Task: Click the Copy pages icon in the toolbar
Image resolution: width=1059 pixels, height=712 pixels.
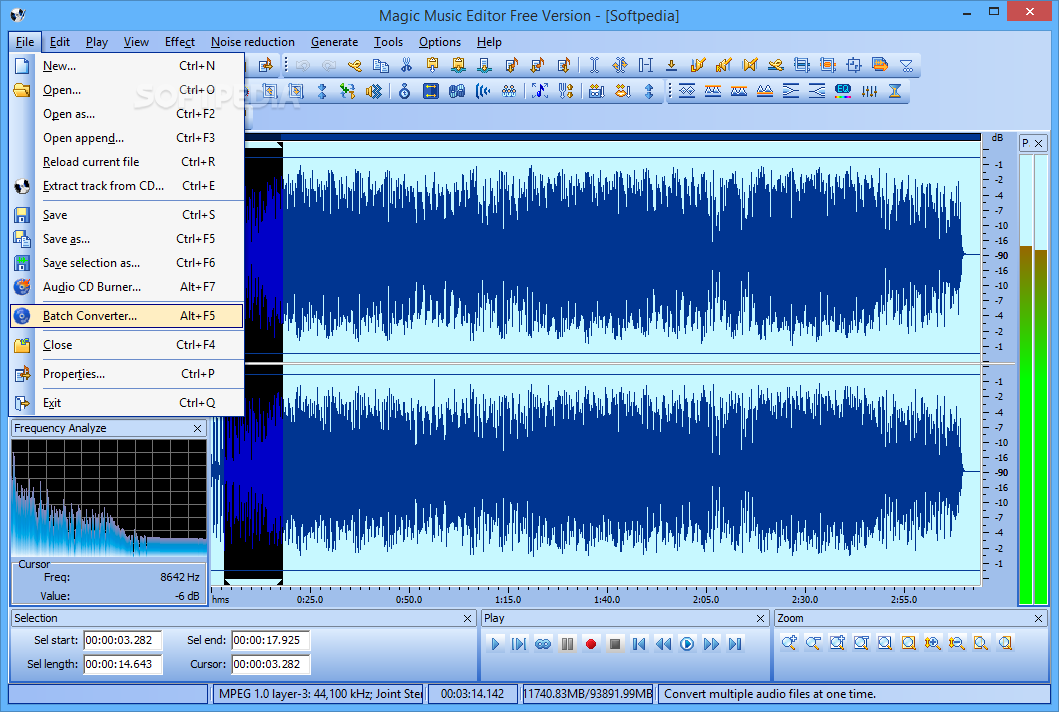Action: click(x=381, y=65)
